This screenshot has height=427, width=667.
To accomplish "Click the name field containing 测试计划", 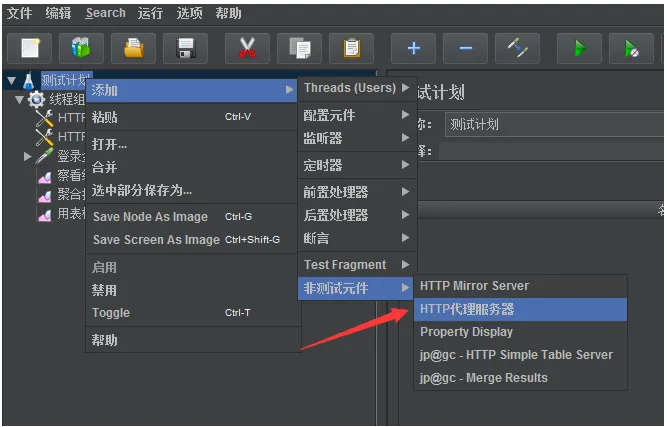I will pyautogui.click(x=555, y=125).
